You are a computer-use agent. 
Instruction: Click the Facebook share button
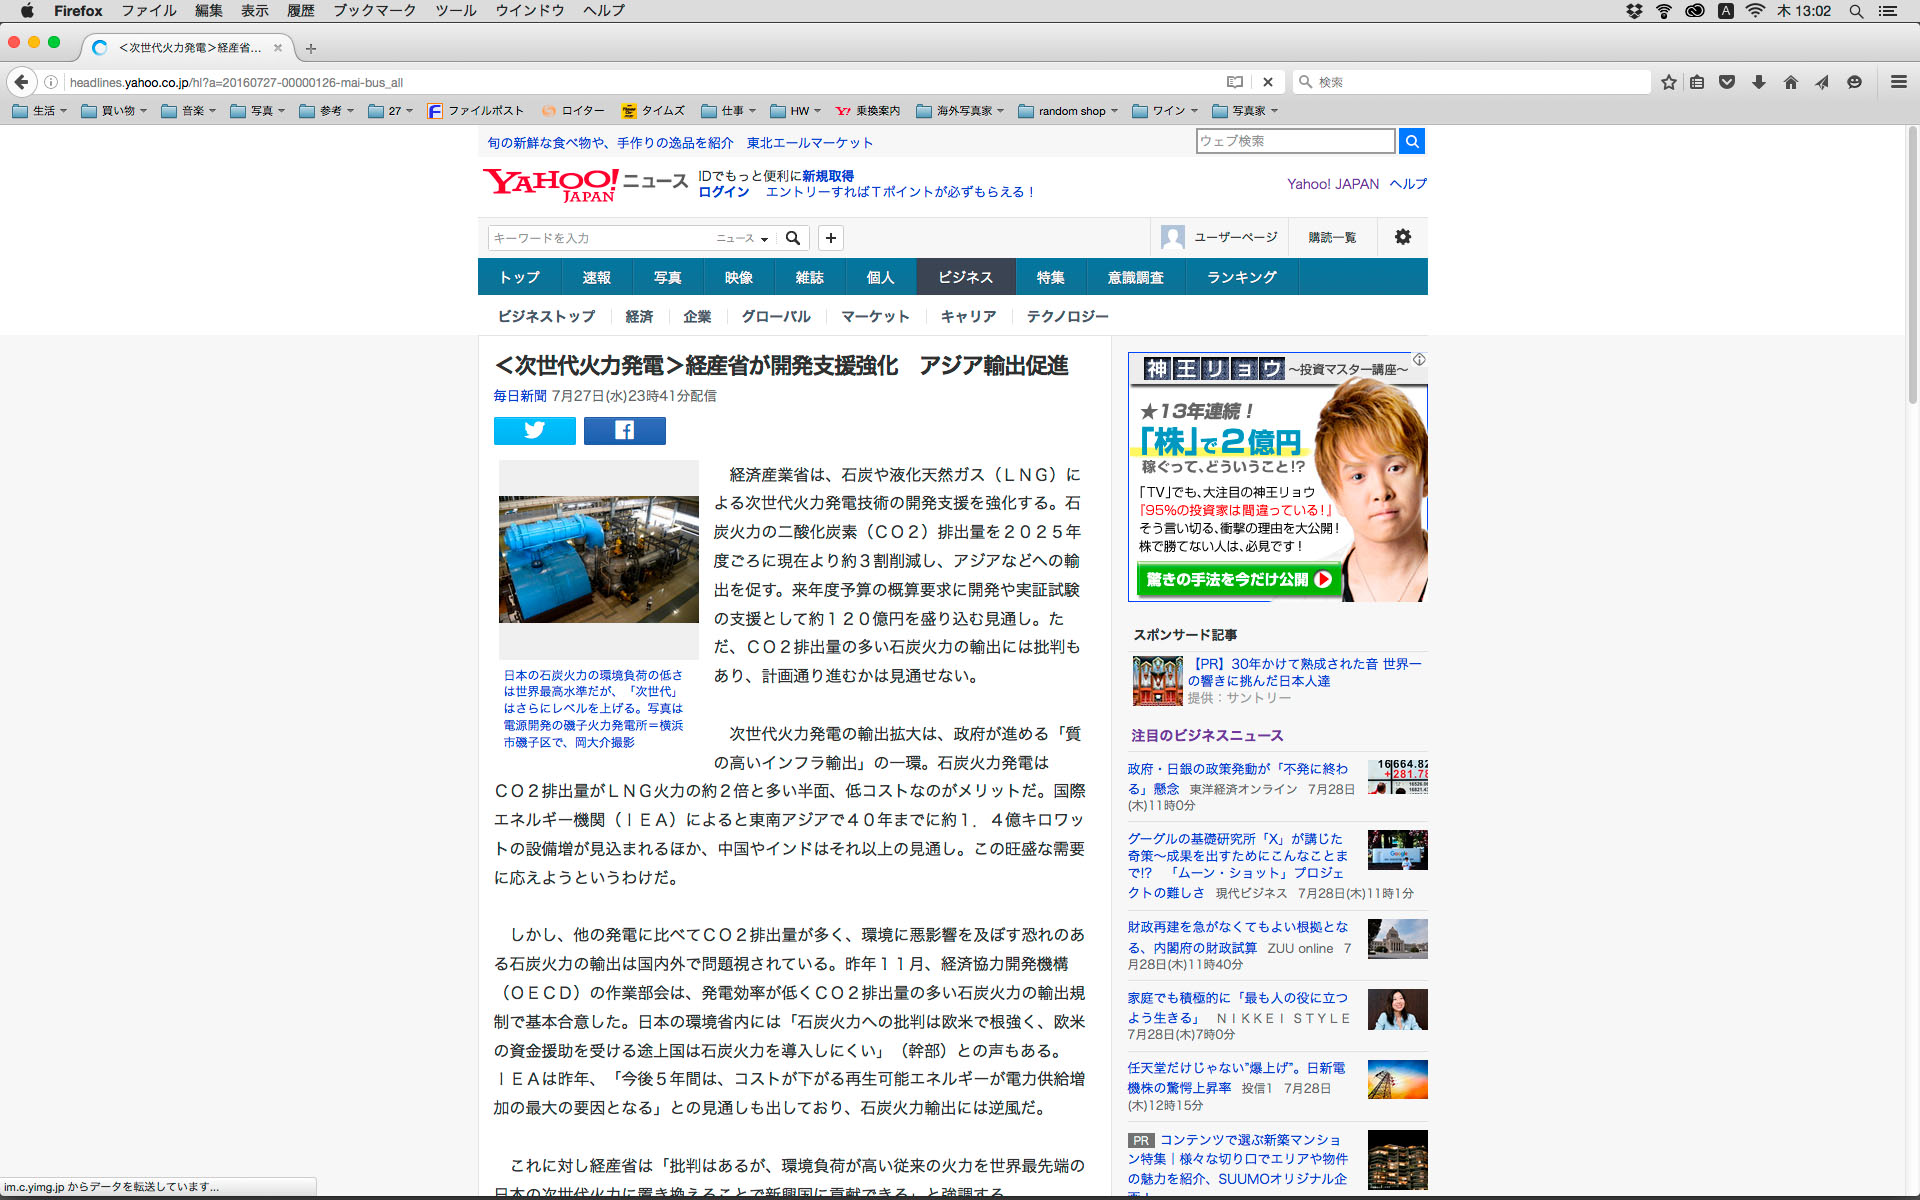(624, 431)
